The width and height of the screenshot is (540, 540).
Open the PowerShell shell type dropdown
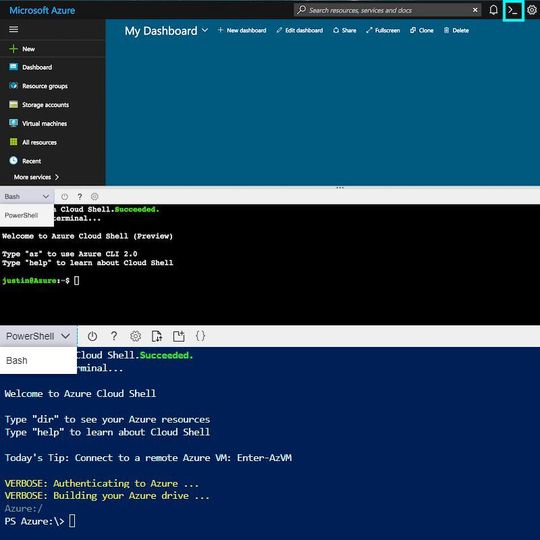pos(38,336)
